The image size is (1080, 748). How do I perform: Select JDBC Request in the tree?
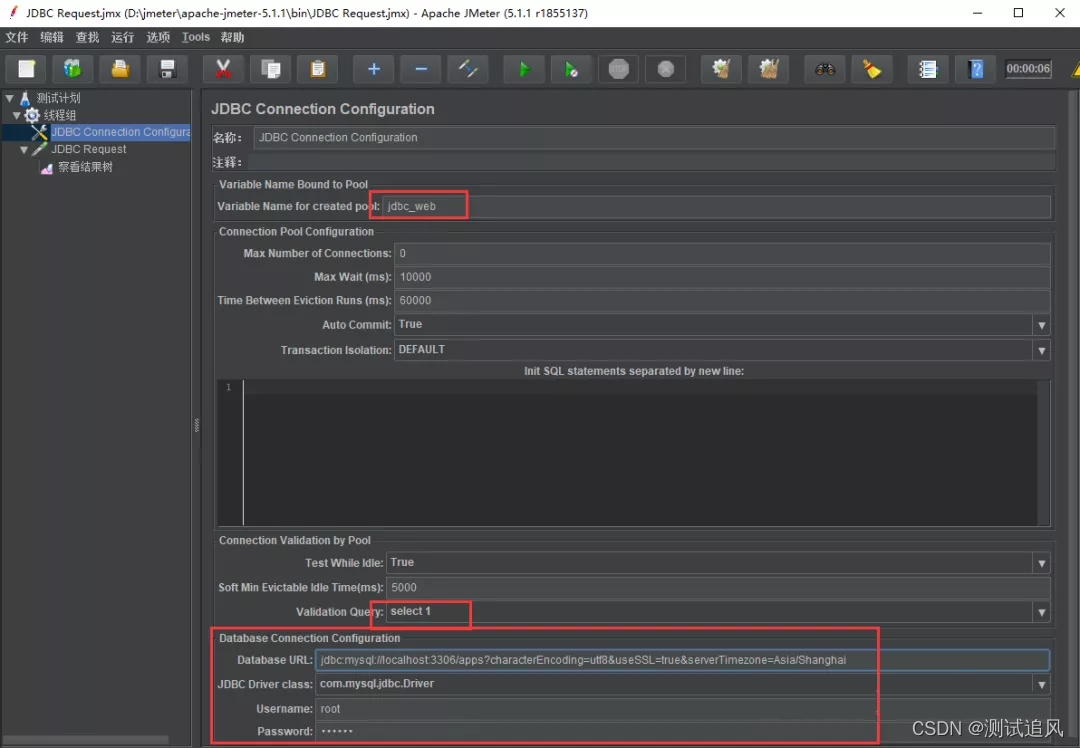click(x=89, y=149)
